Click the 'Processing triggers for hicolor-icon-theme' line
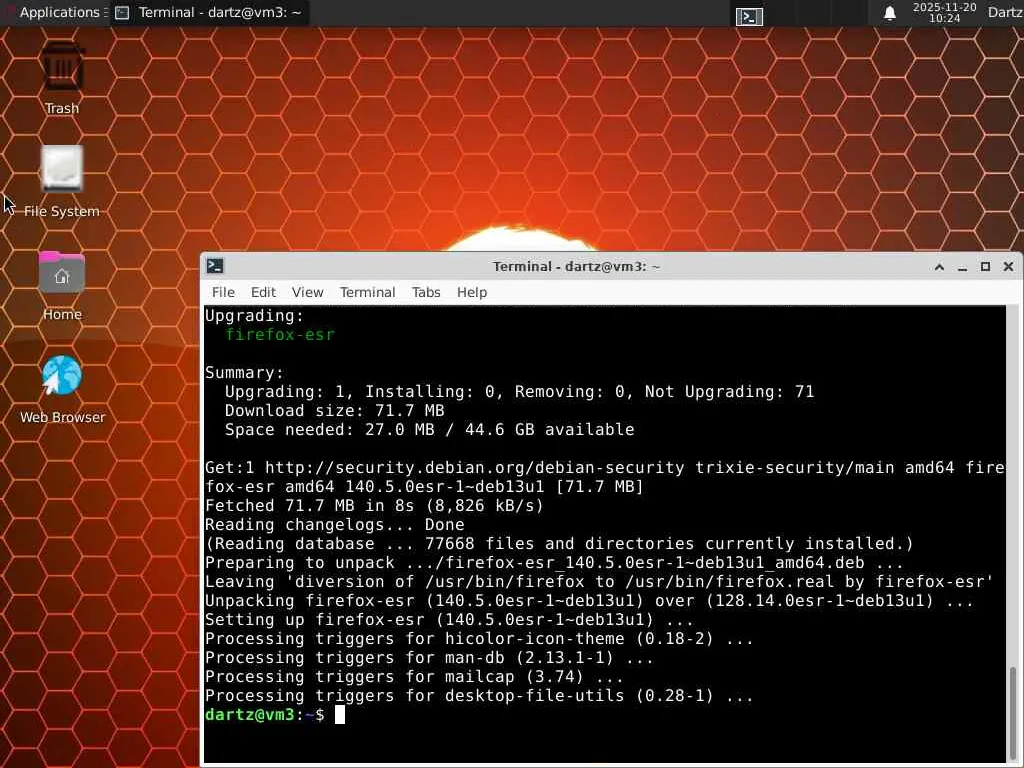1024x768 pixels. click(479, 638)
